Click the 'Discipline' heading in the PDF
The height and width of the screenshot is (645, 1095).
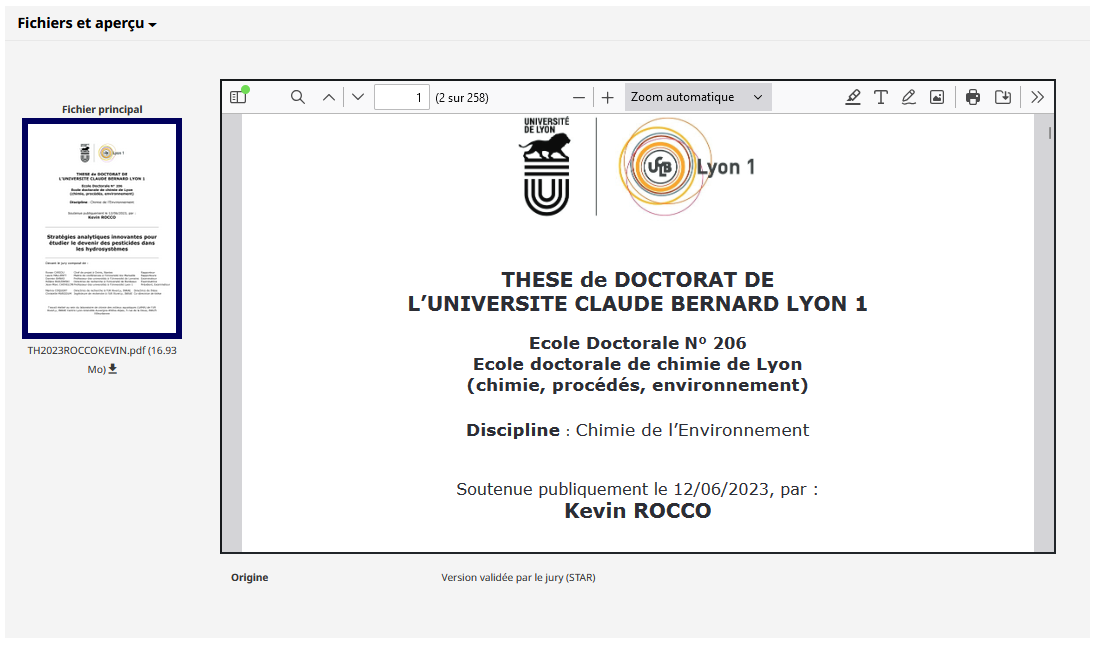click(x=513, y=430)
